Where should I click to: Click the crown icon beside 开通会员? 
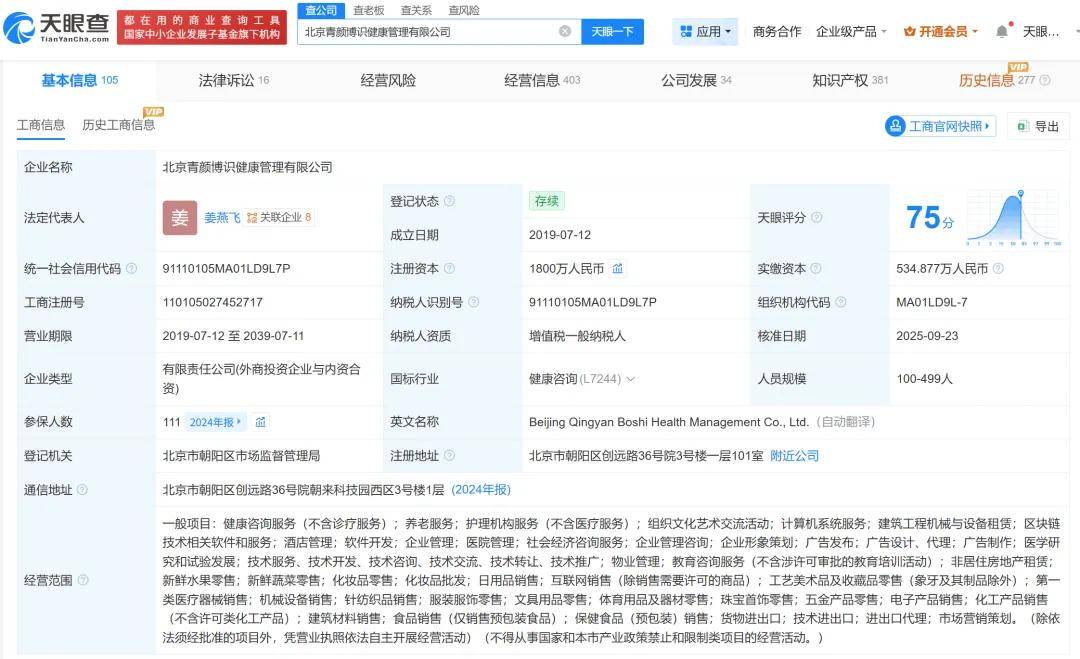point(909,32)
